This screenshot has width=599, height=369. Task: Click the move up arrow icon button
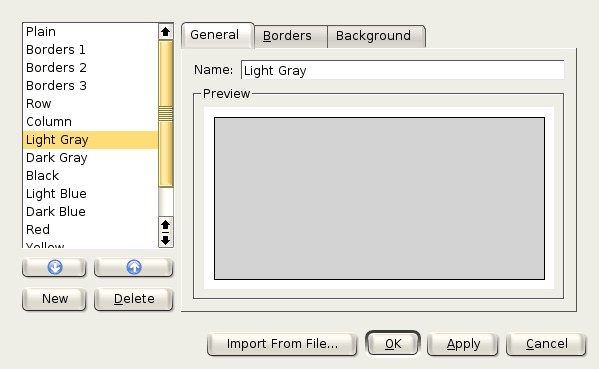[x=134, y=267]
